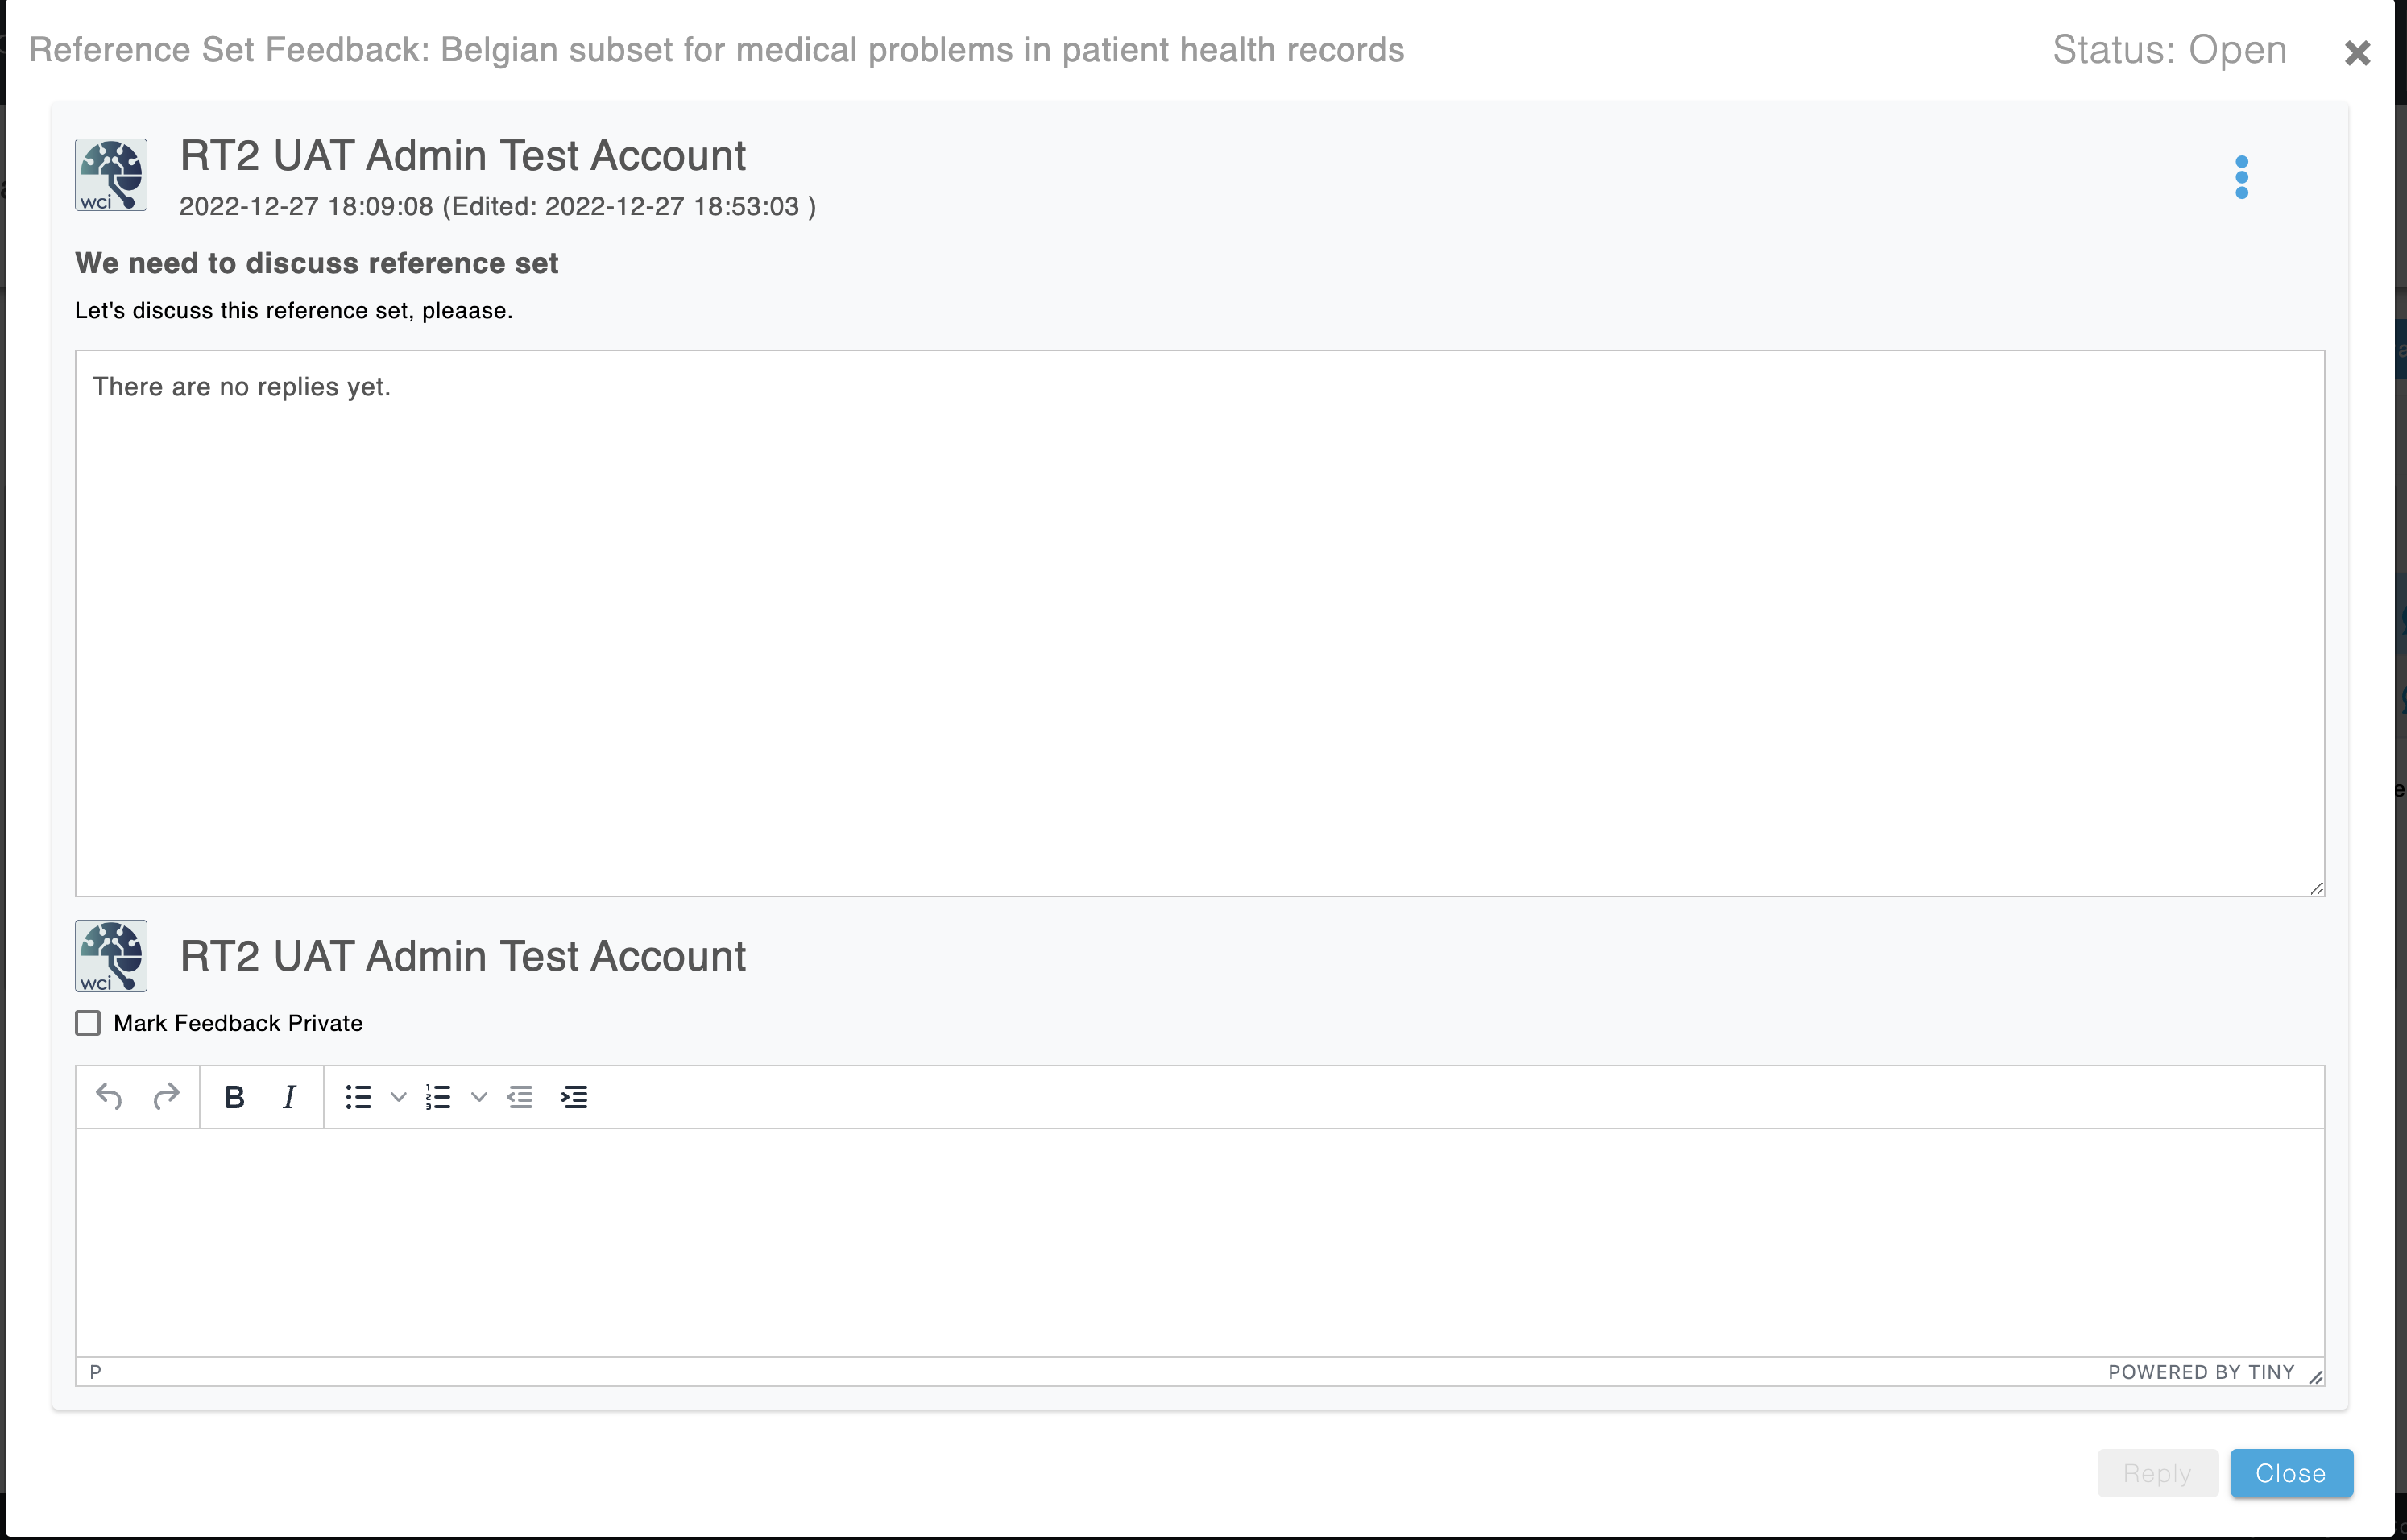Toggle italic formatting in reply editor

click(x=290, y=1097)
